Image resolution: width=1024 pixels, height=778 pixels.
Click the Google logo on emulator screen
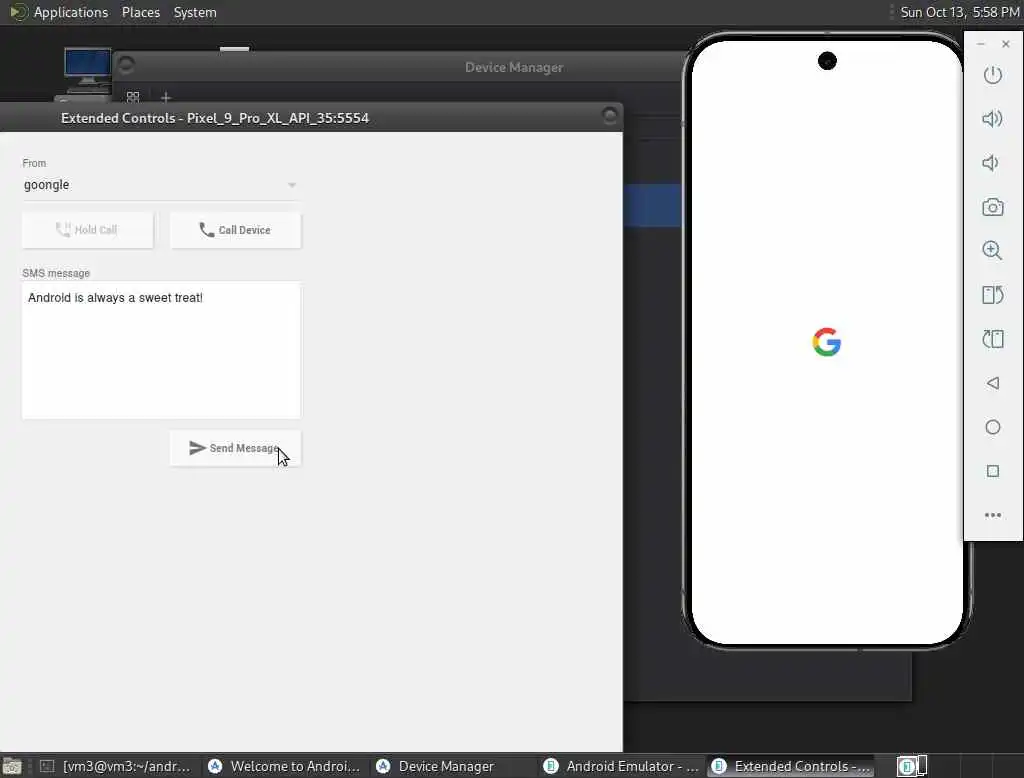(827, 342)
